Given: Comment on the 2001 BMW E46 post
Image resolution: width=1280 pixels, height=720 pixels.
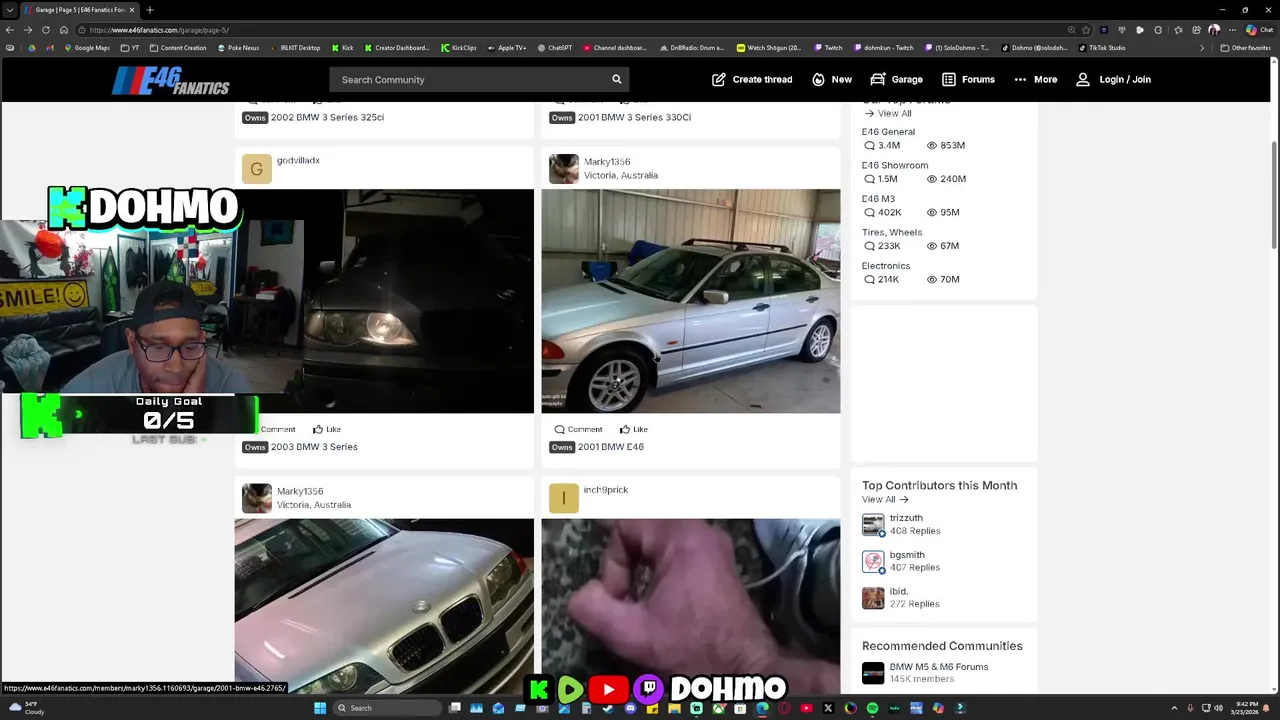Looking at the screenshot, I should click(578, 429).
